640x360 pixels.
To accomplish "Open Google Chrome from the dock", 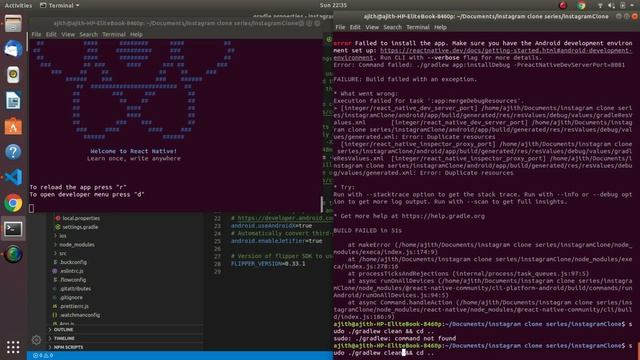I will click(13, 203).
